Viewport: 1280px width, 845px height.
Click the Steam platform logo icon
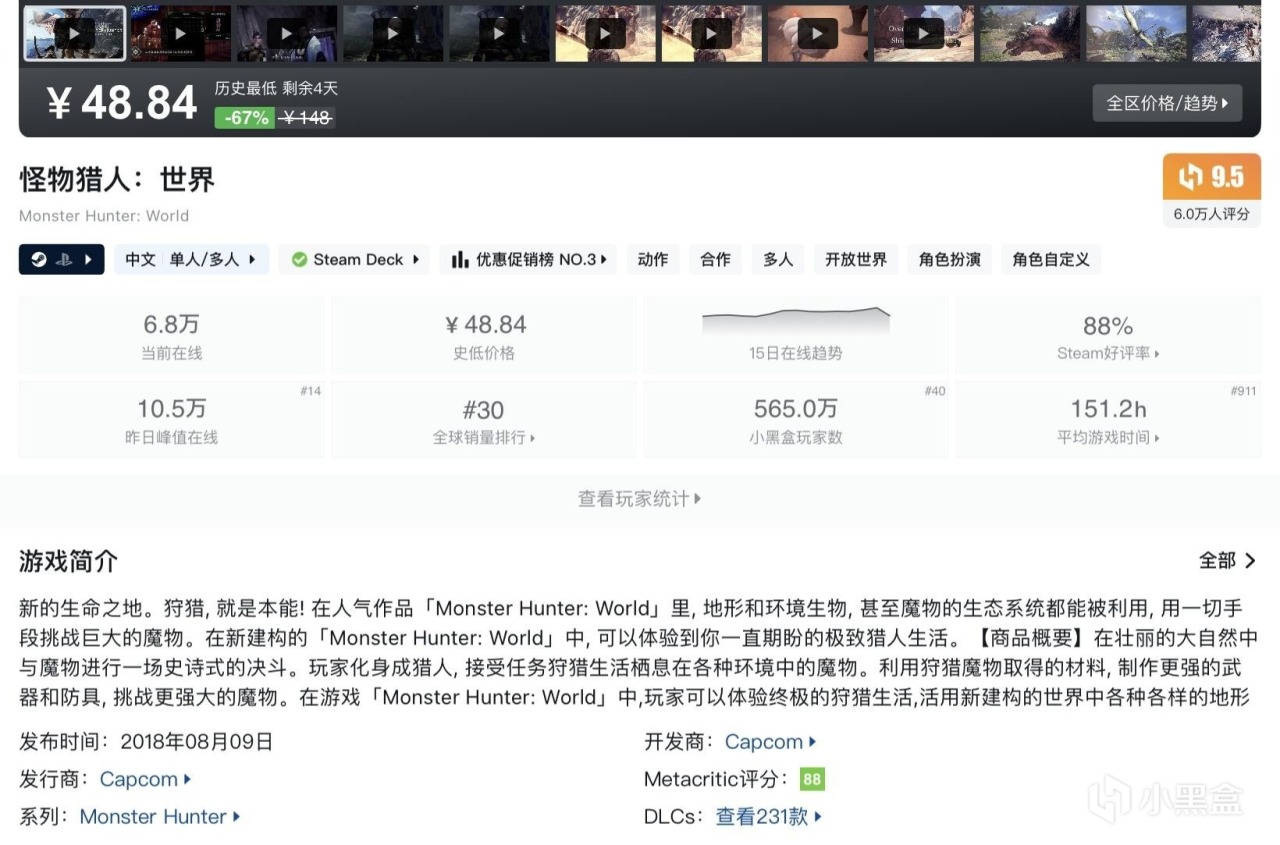tap(37, 260)
